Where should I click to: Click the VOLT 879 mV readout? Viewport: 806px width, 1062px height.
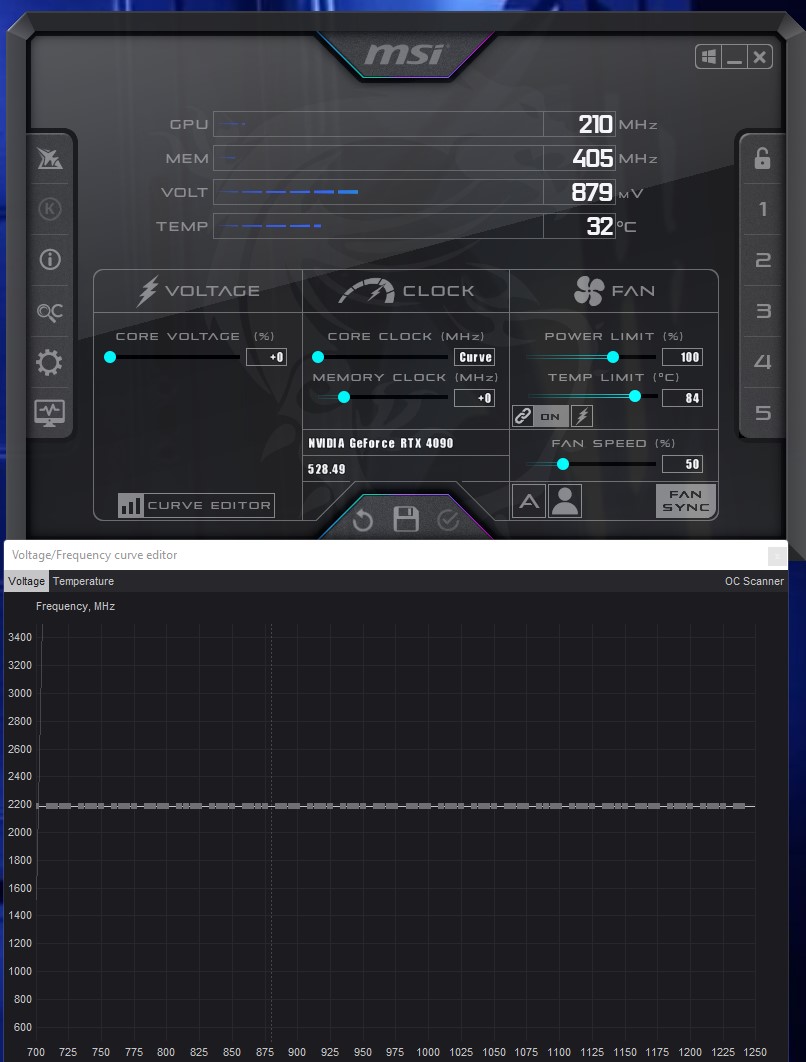579,192
